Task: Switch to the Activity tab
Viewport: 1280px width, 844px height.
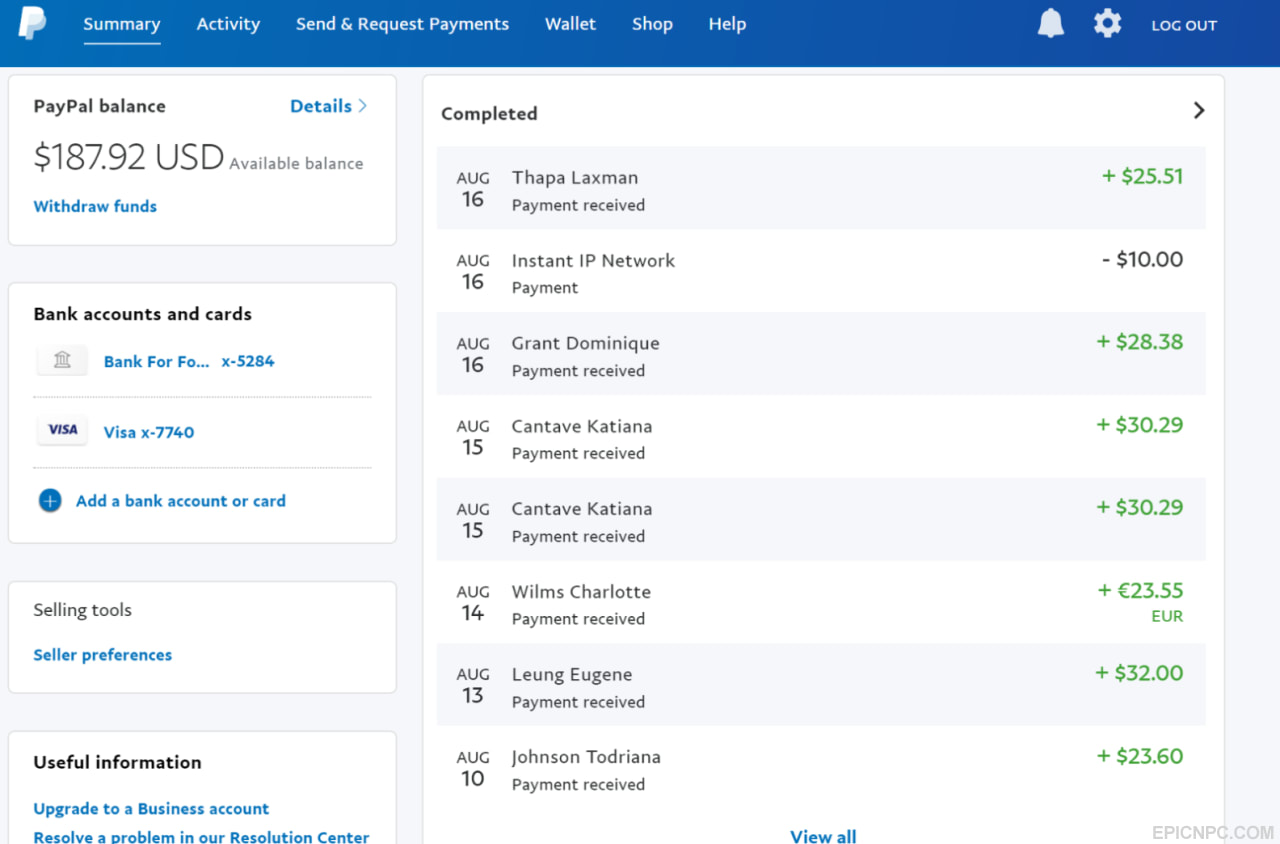Action: pos(228,24)
